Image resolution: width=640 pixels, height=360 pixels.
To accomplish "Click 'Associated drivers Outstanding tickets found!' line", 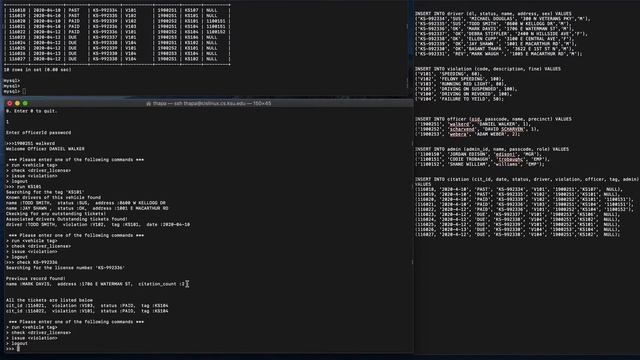I will point(67,219).
